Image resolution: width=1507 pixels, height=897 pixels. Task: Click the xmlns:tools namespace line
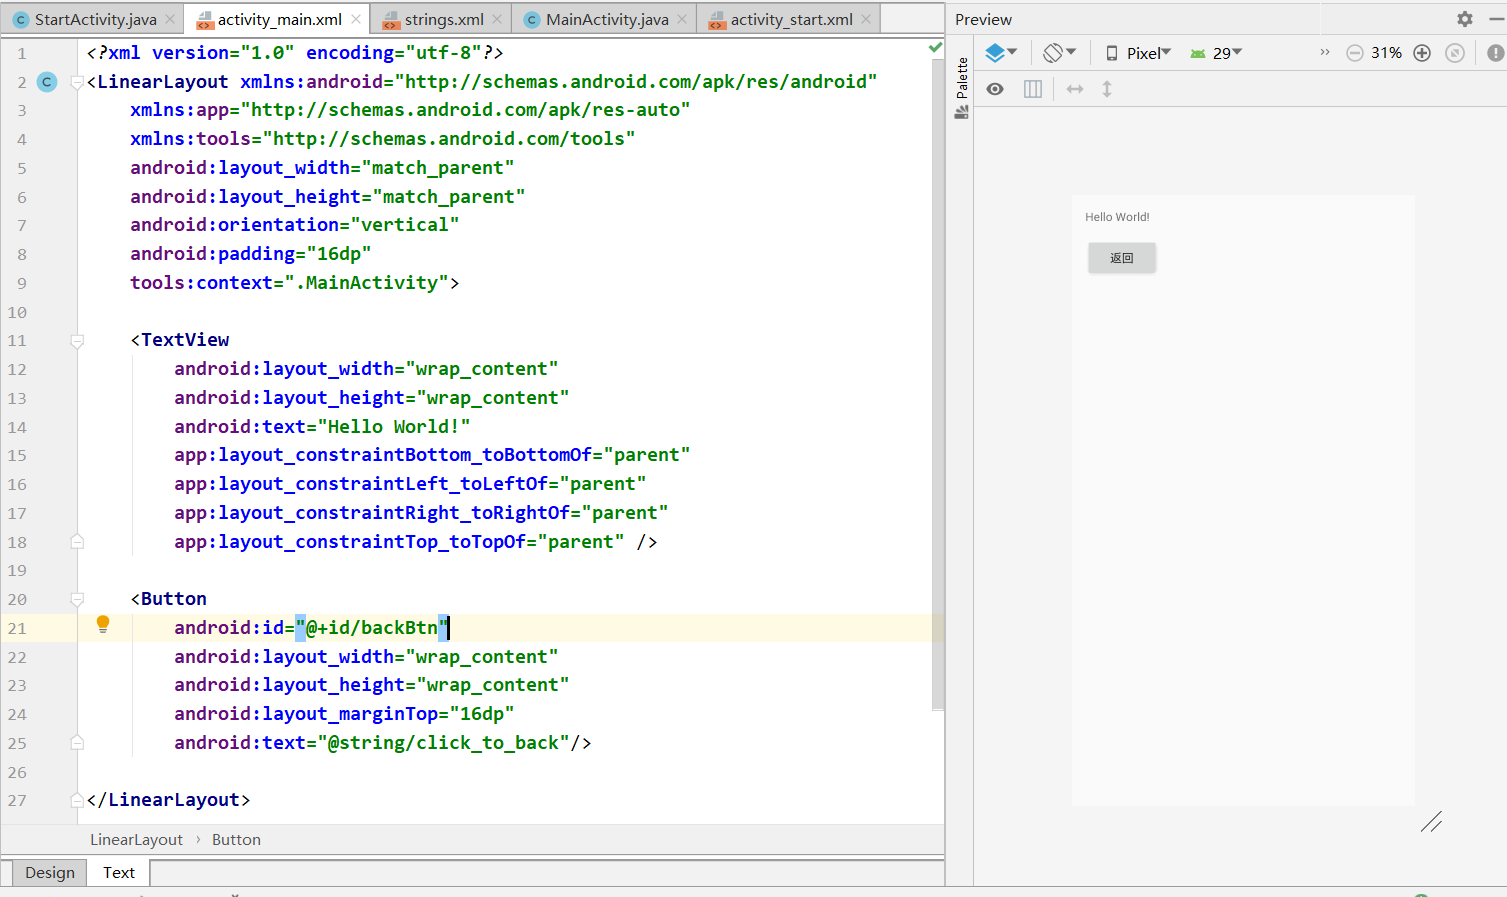(x=383, y=139)
